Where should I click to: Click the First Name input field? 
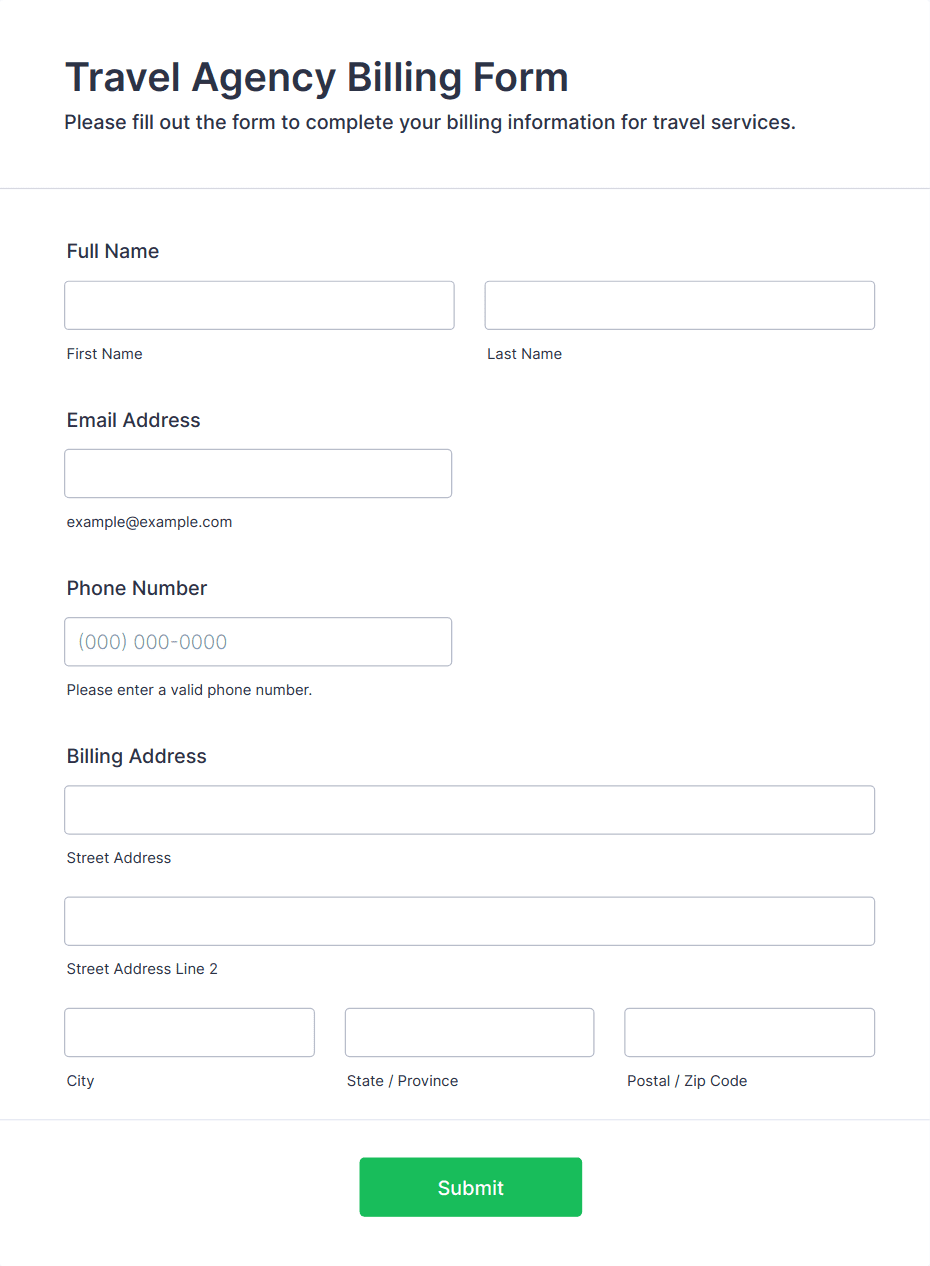pos(259,305)
